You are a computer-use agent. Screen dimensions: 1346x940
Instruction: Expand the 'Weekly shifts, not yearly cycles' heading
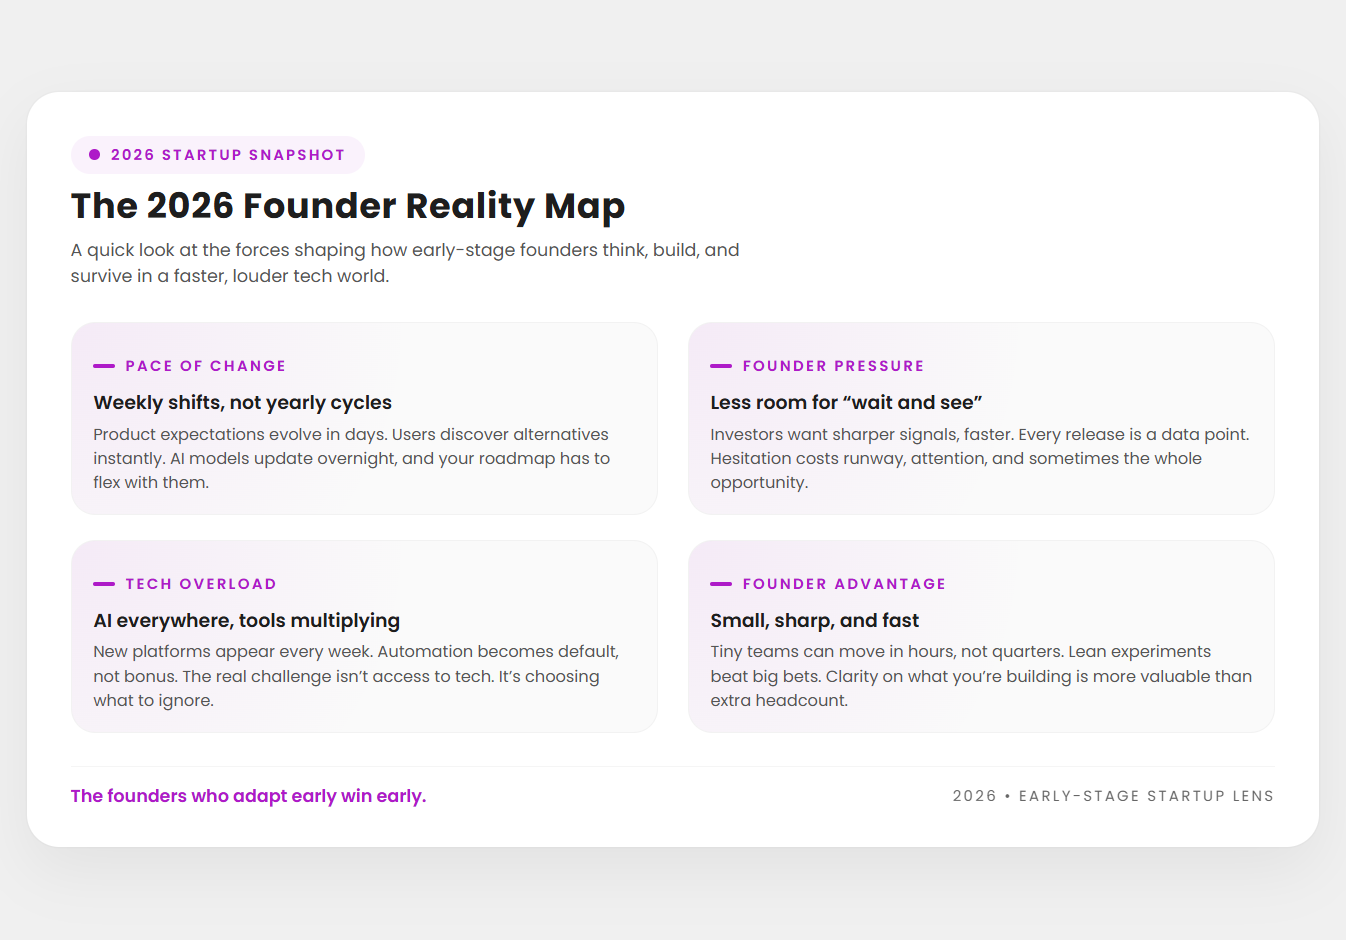click(242, 402)
